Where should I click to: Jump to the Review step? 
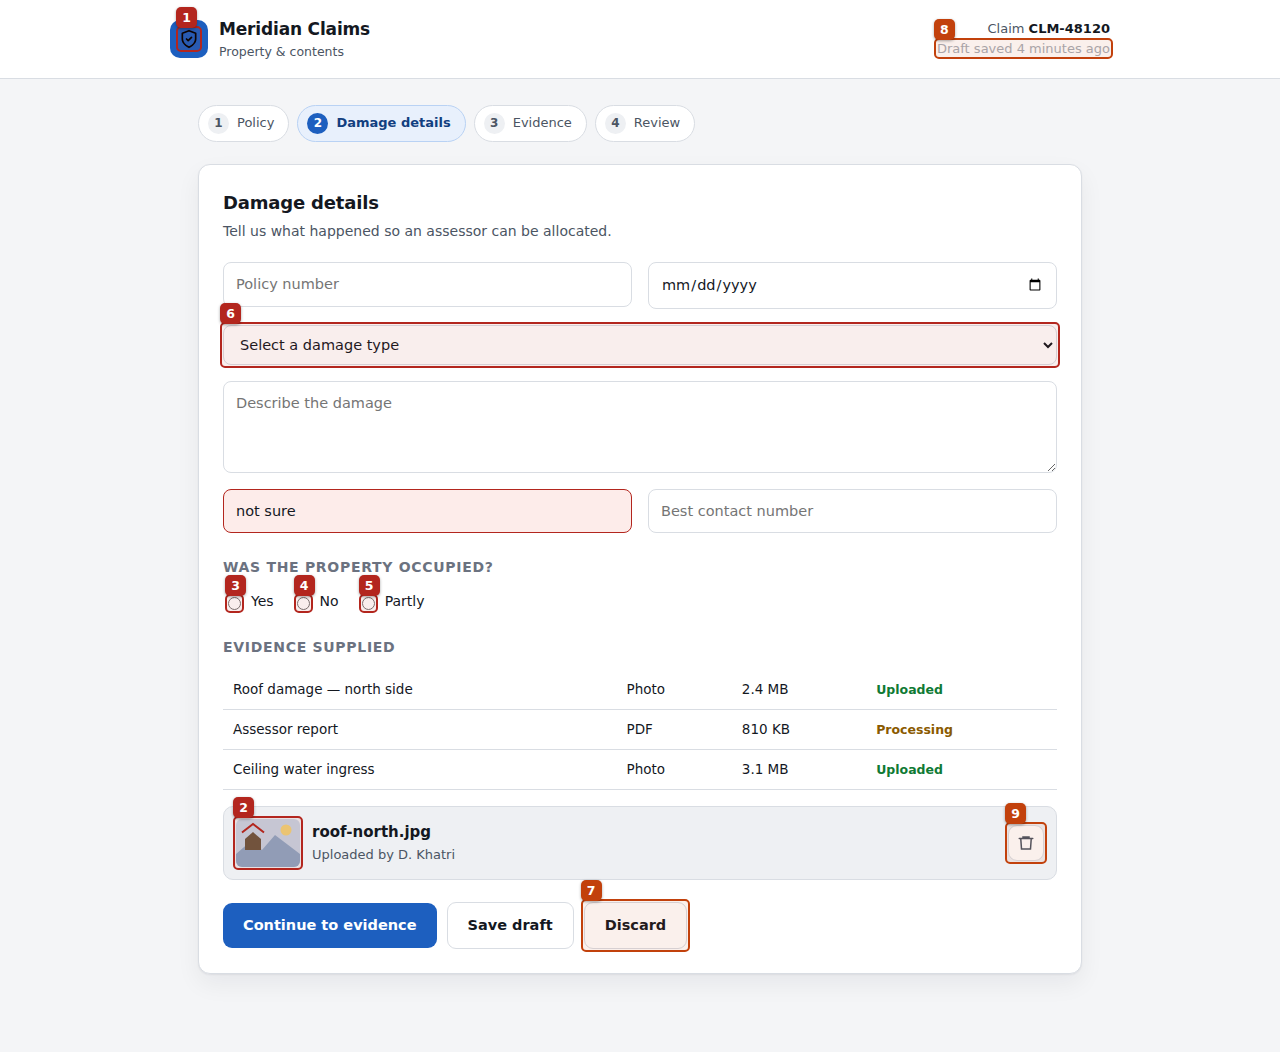tap(645, 123)
